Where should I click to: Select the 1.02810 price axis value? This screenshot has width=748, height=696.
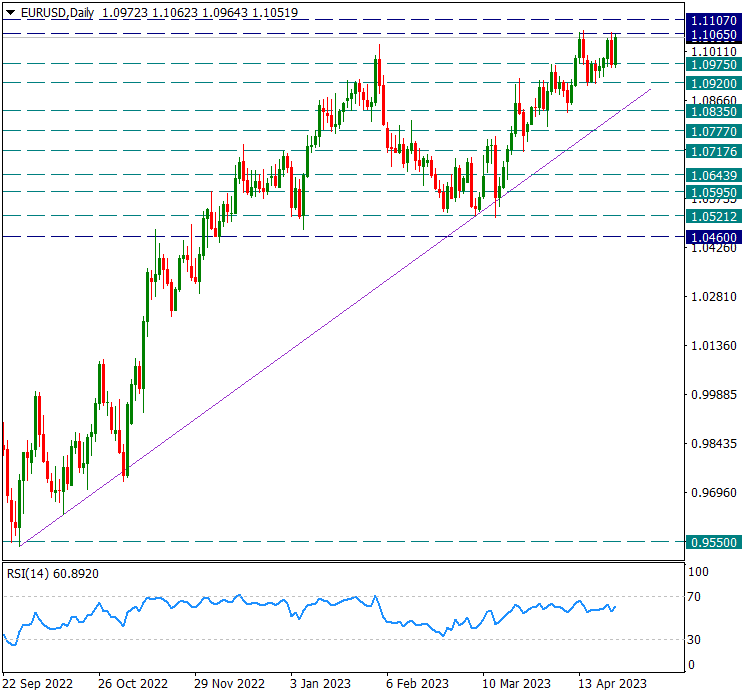click(714, 297)
